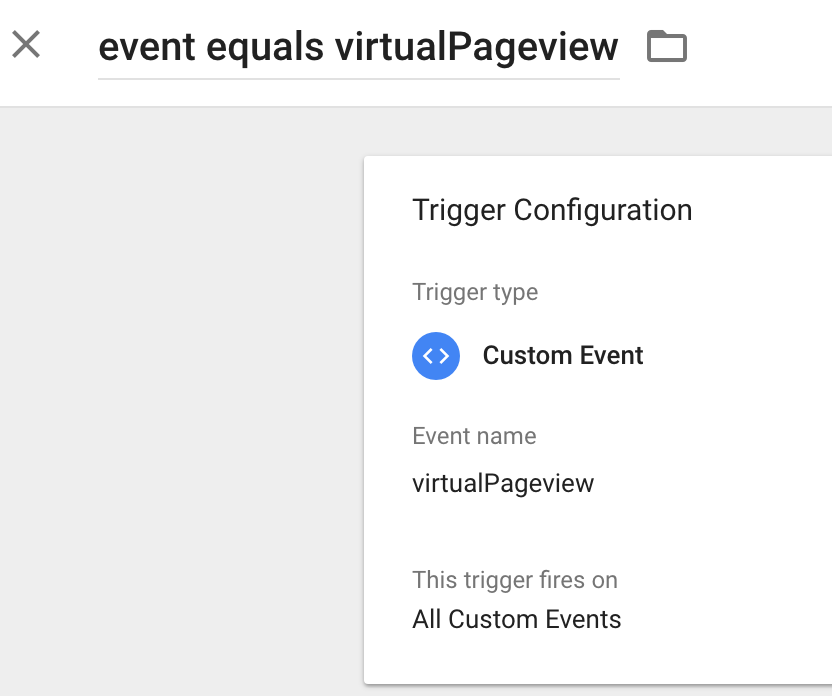Screen dimensions: 832x696
Task: Select the Custom Event trigger type label
Action: tap(562, 355)
